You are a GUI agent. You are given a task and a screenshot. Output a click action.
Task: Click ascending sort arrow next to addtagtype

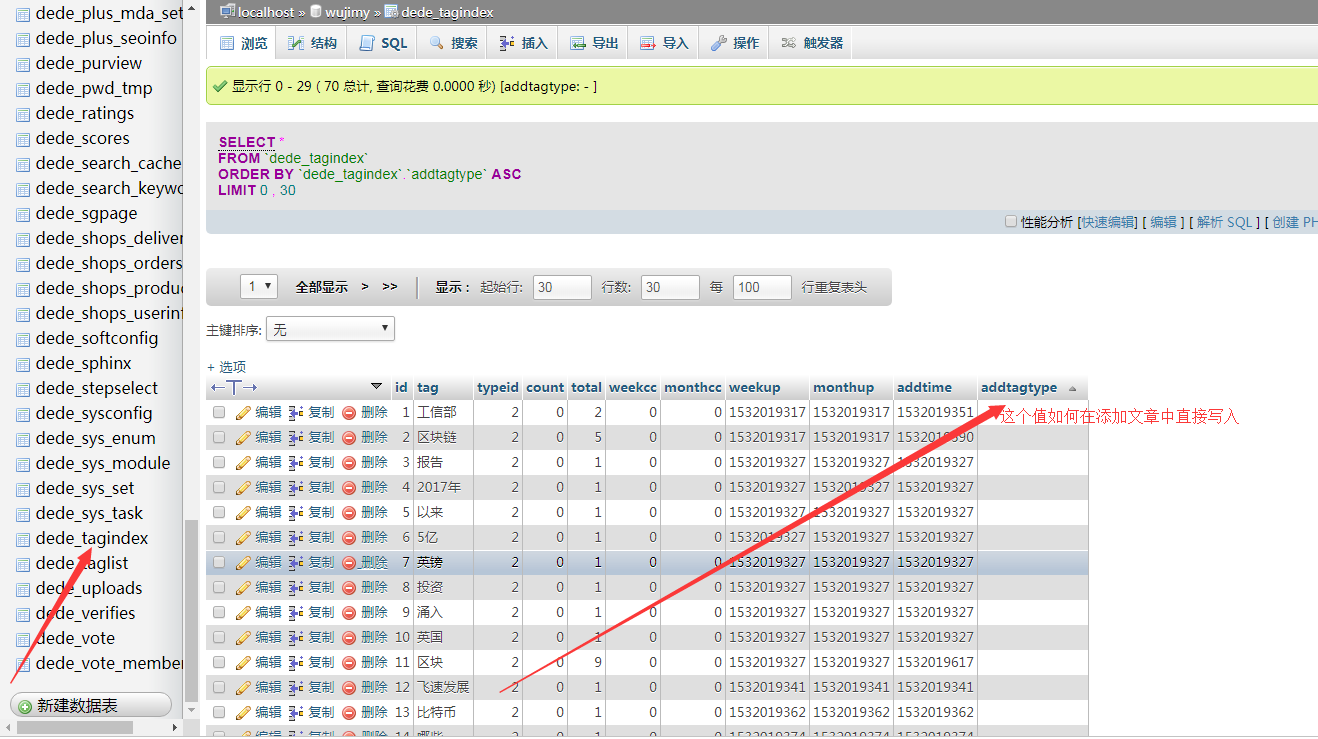(1072, 388)
